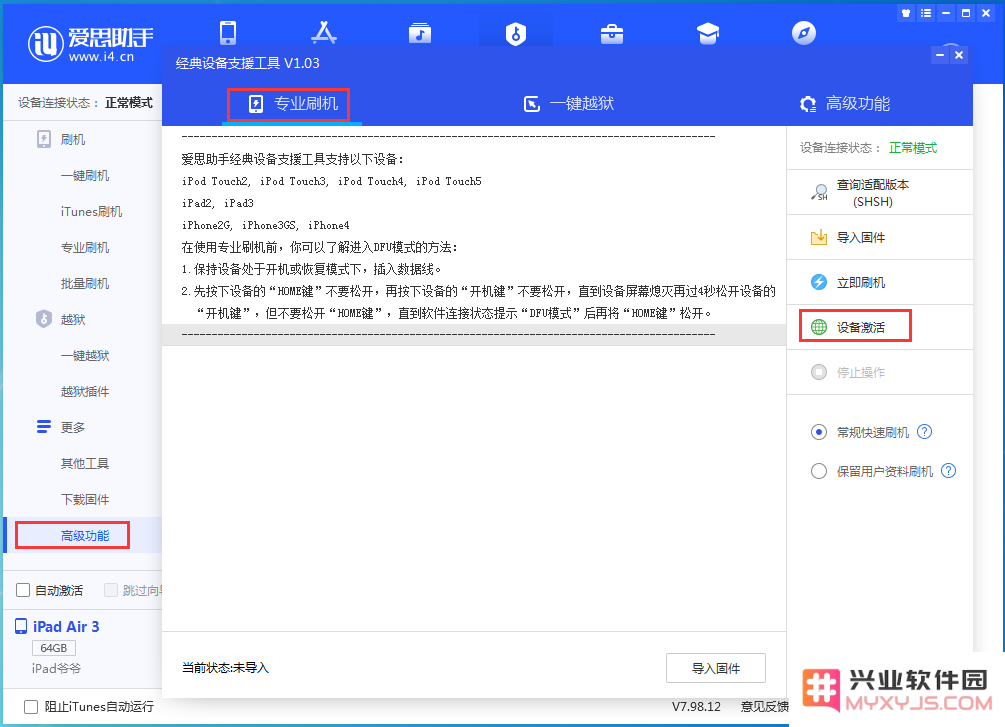Click 导入固件 in right panel
Viewport: 1005px width, 727px height.
click(x=879, y=238)
